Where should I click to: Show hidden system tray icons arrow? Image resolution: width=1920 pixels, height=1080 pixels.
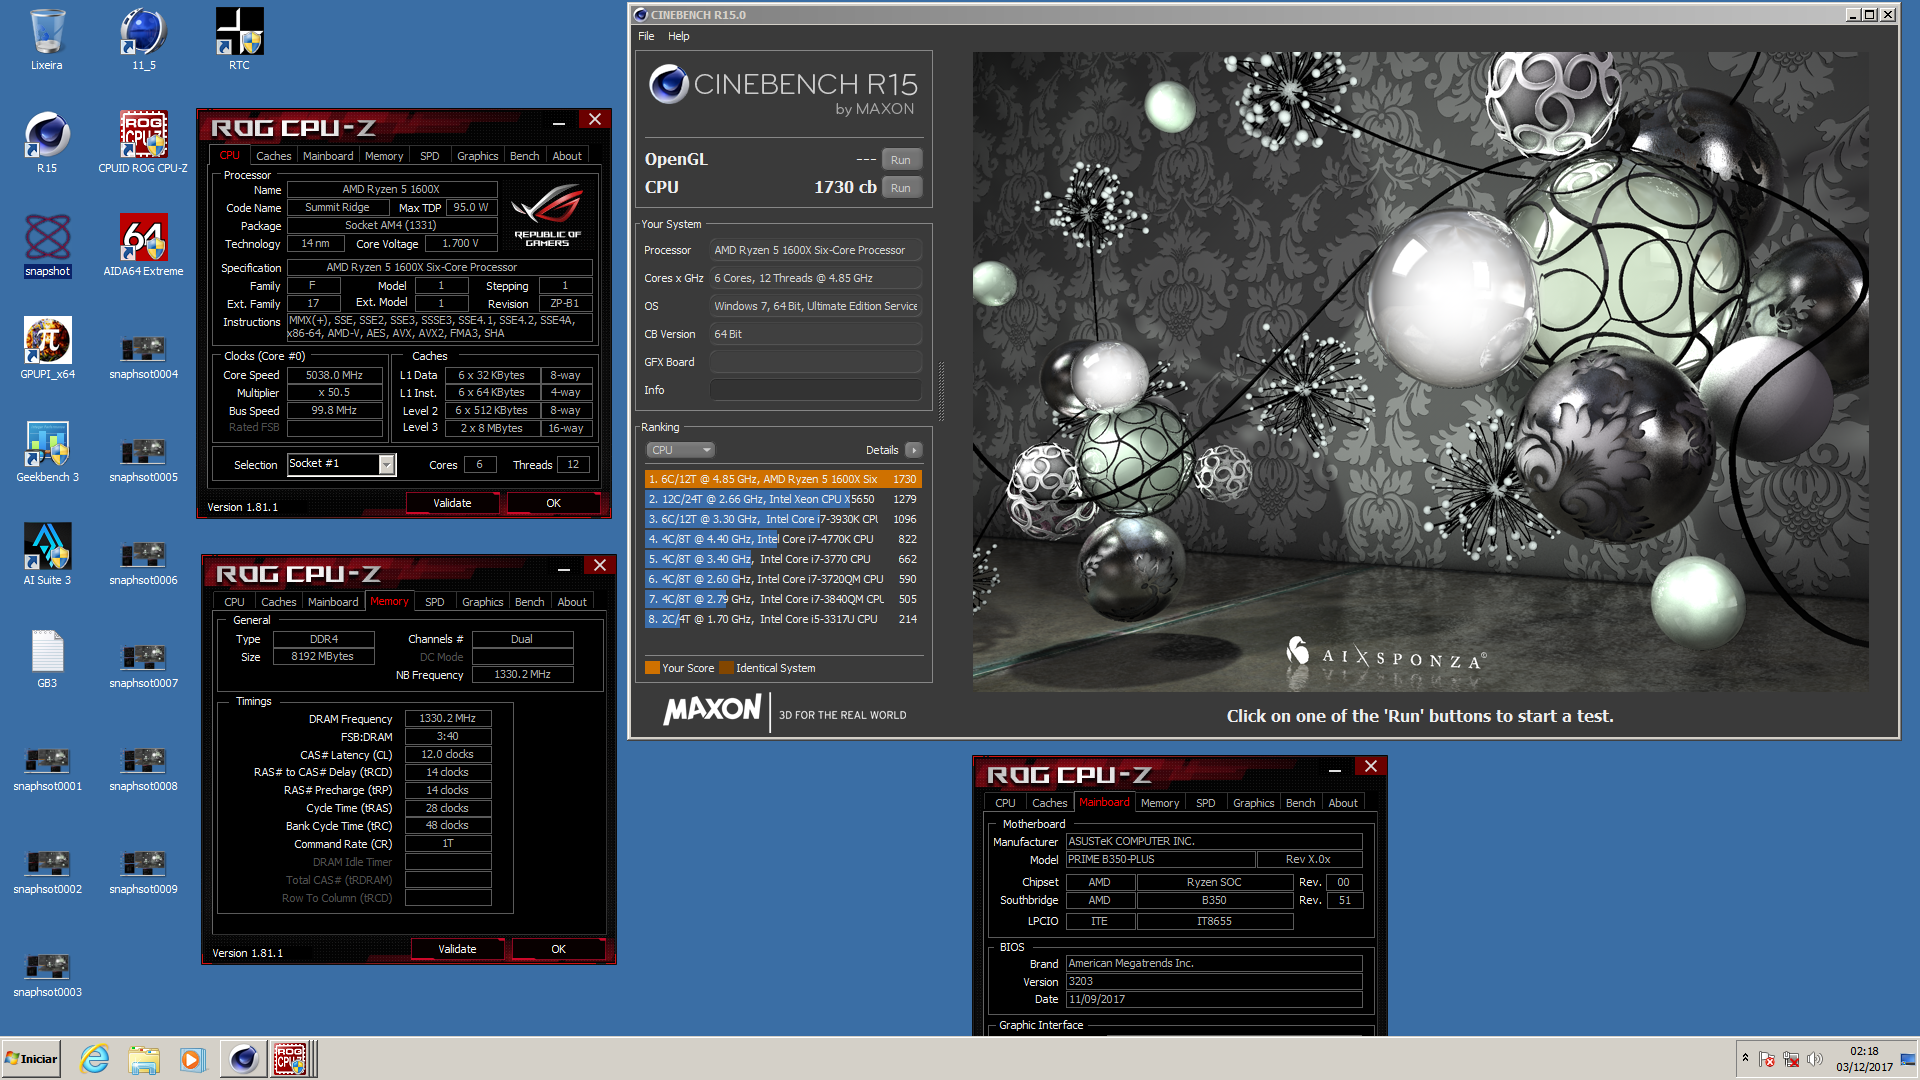click(x=1745, y=1058)
